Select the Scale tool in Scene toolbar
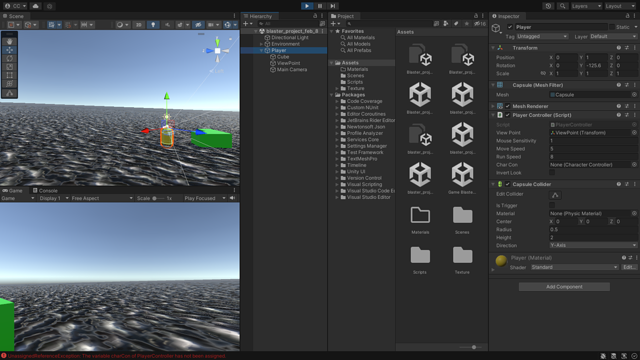 (x=9, y=67)
